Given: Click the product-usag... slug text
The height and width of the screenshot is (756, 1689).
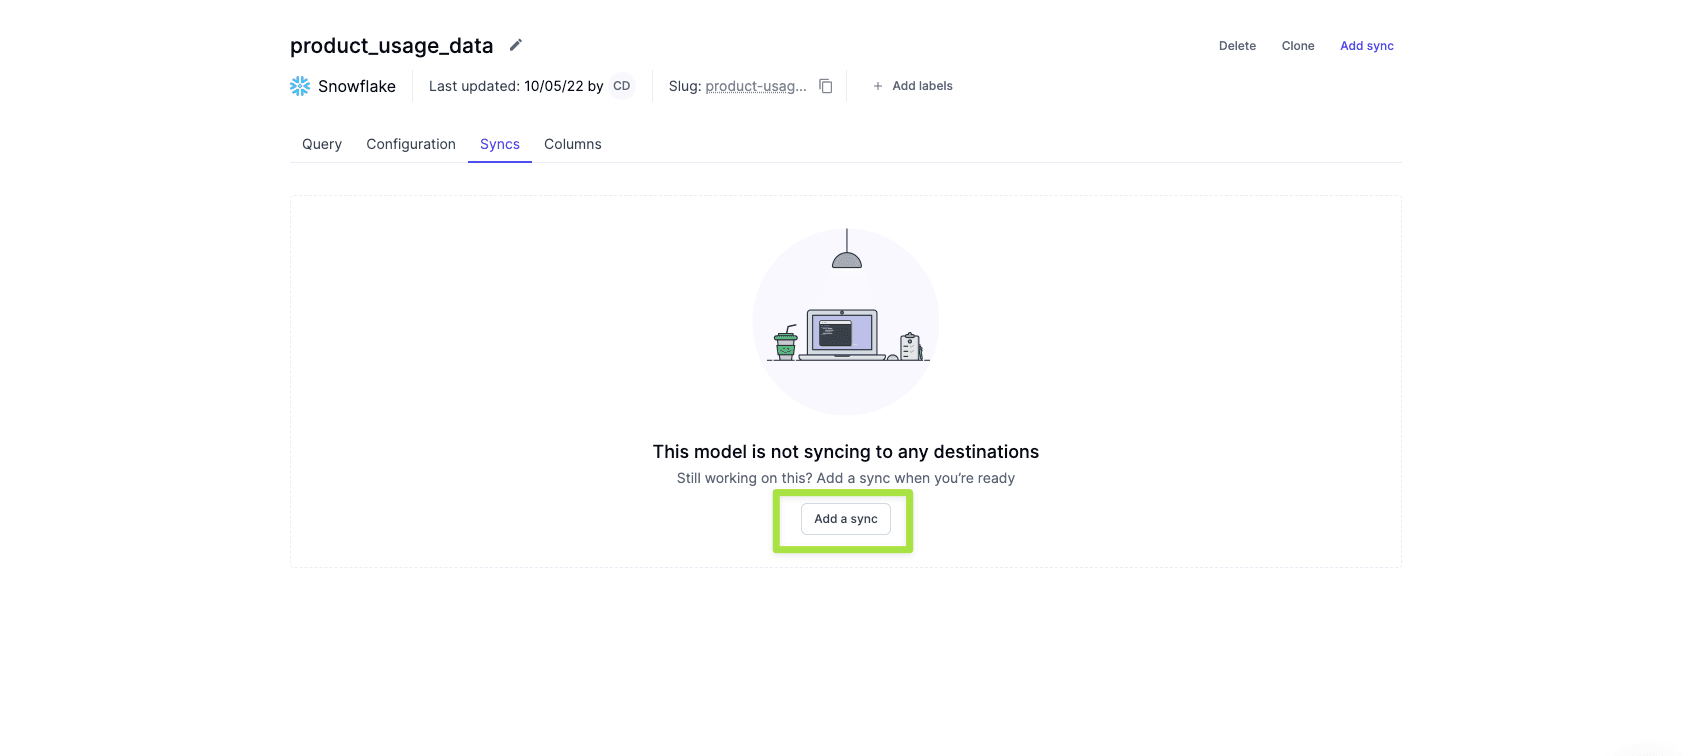Looking at the screenshot, I should (x=756, y=86).
